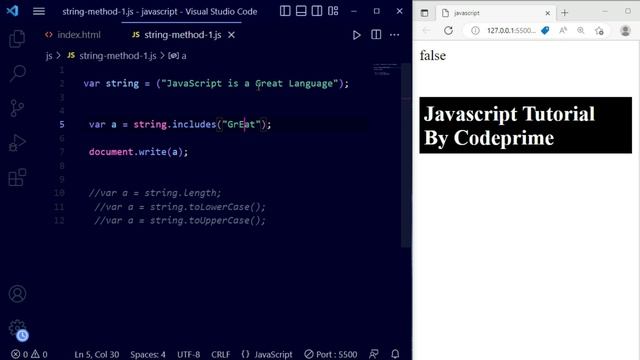This screenshot has width=640, height=360.
Task: Click the false output text in browser
Action: [433, 56]
